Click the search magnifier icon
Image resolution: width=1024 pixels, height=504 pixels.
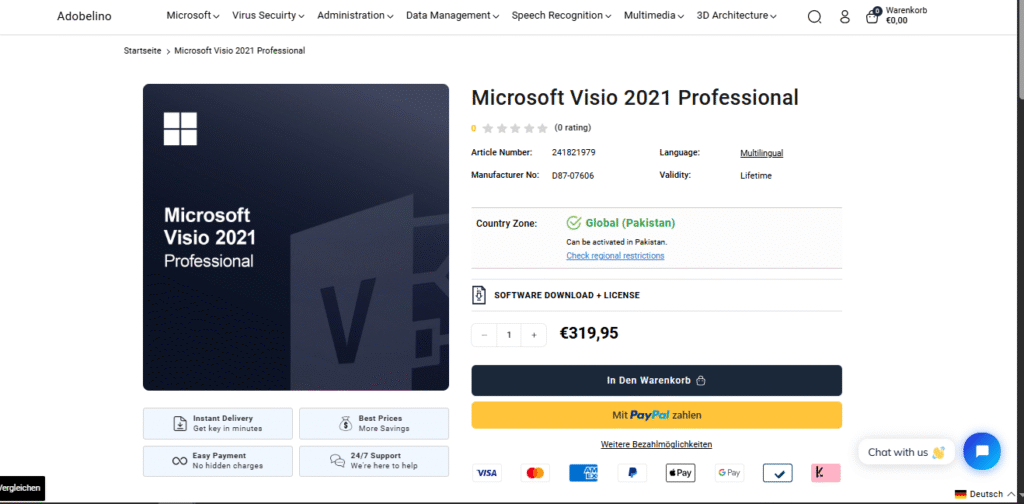click(x=814, y=16)
